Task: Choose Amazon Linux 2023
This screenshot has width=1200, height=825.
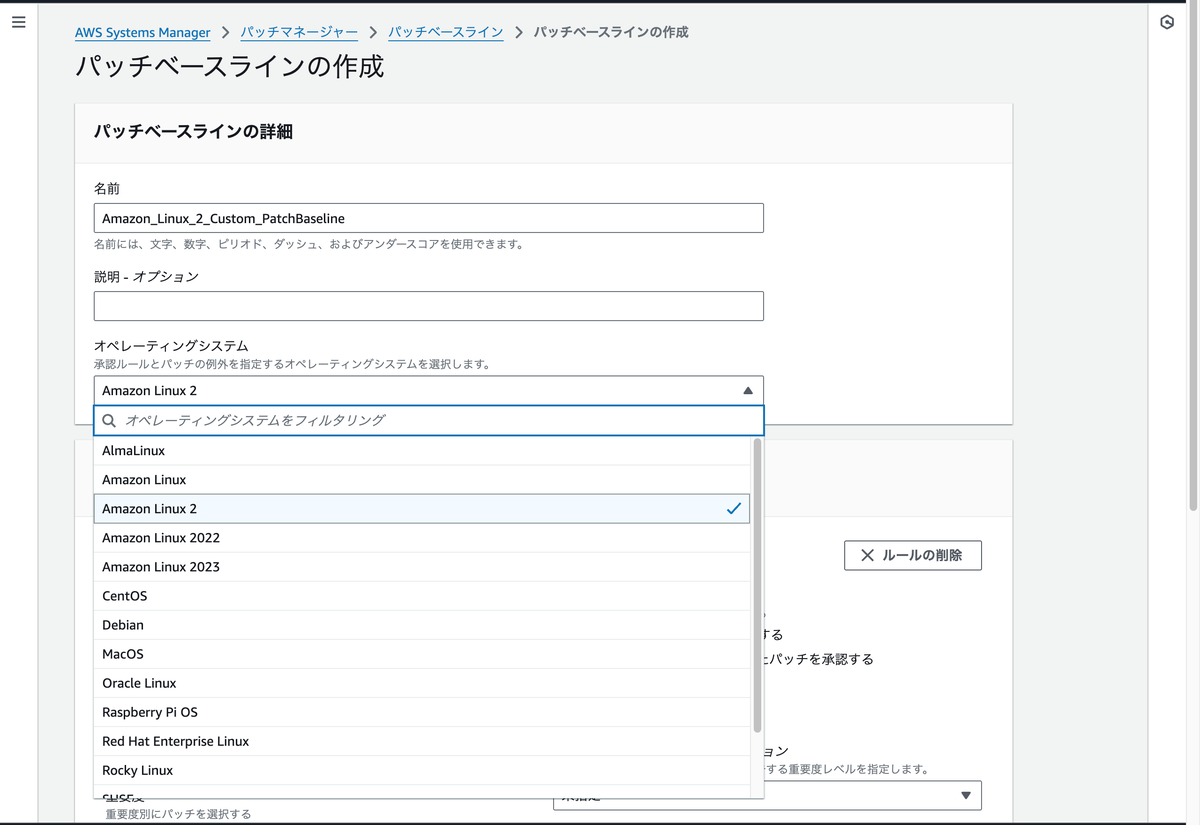Action: pos(422,567)
